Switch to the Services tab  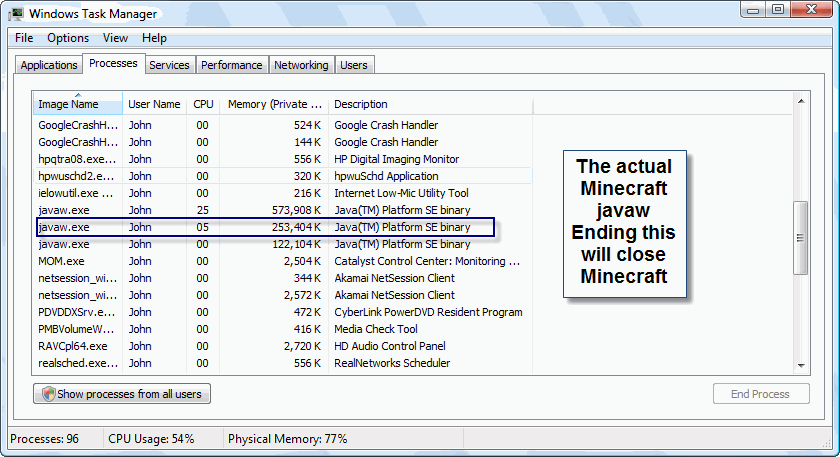coord(169,65)
